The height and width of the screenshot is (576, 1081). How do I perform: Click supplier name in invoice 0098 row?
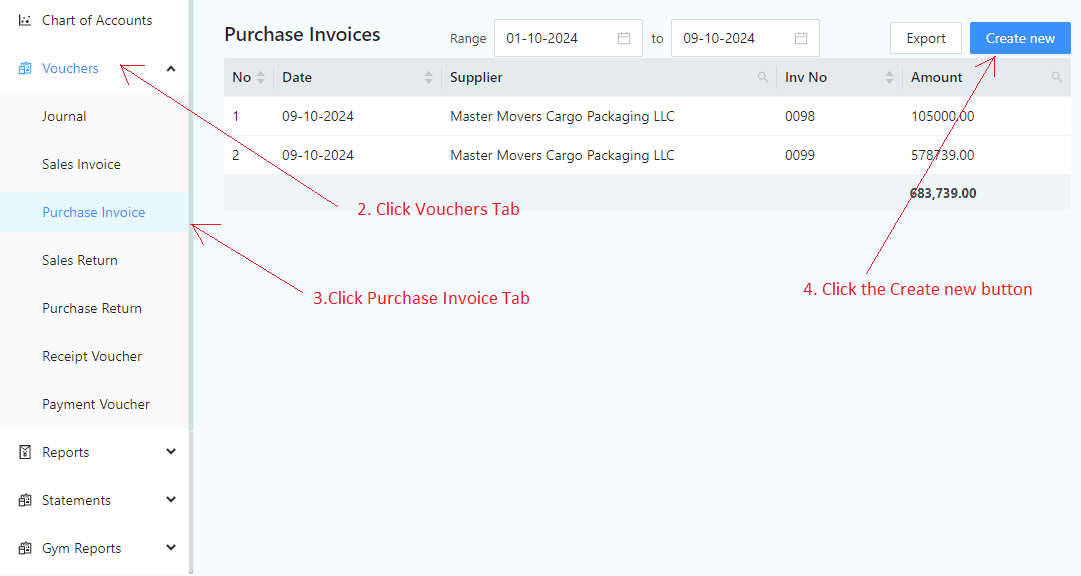click(x=562, y=116)
